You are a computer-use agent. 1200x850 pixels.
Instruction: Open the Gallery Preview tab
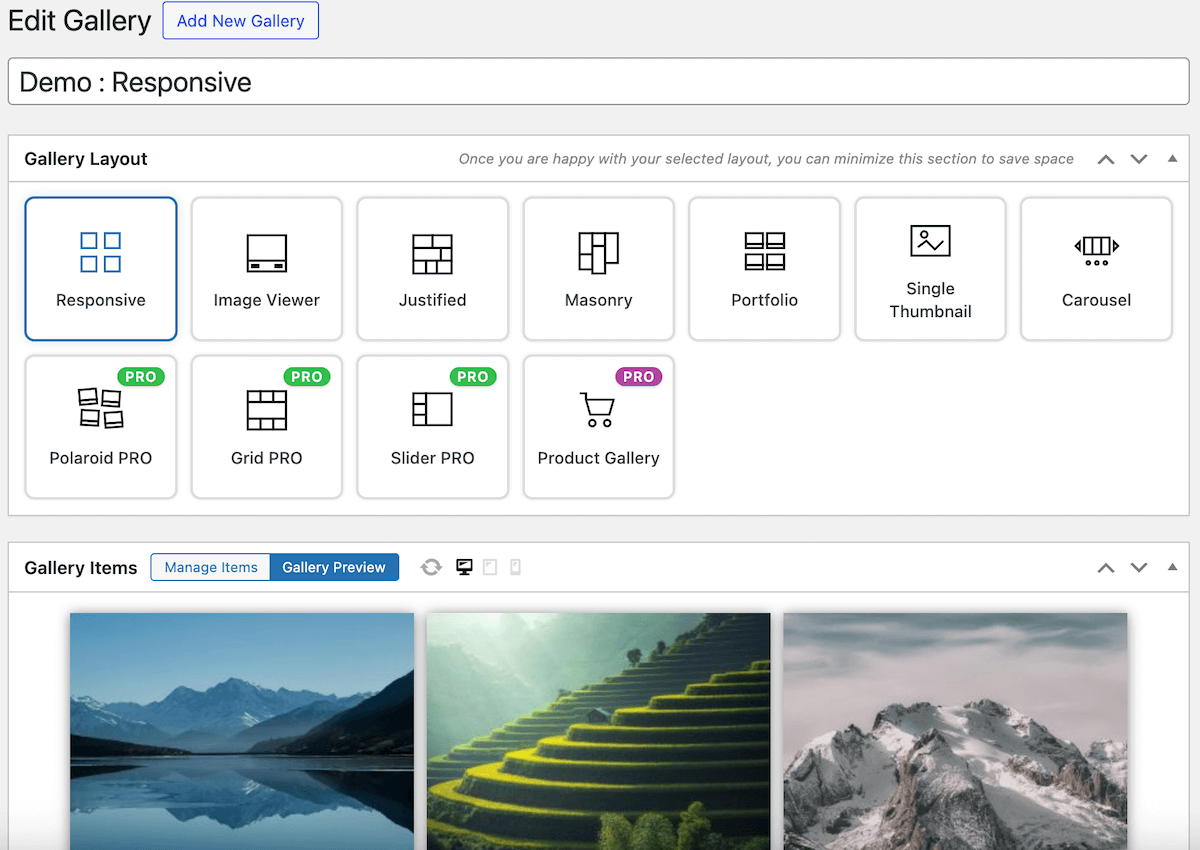334,567
